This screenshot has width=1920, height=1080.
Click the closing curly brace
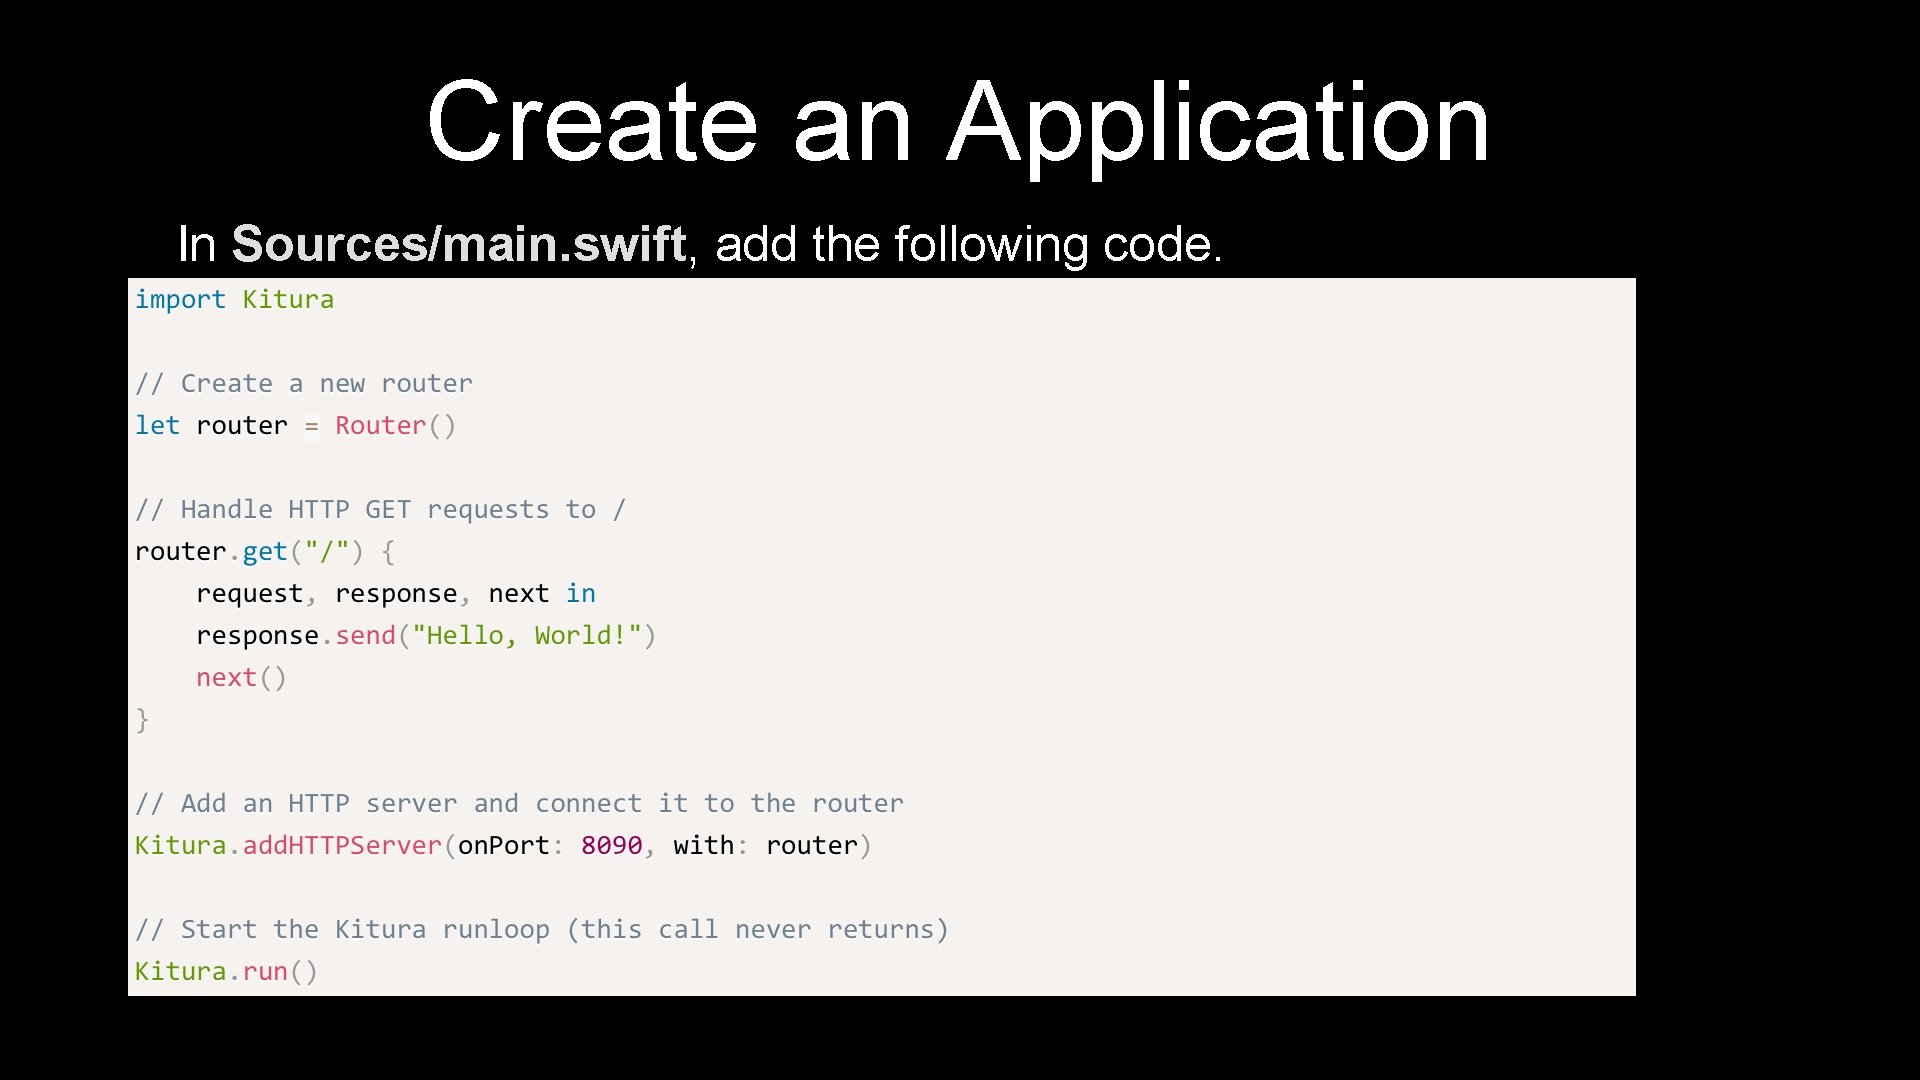(142, 719)
